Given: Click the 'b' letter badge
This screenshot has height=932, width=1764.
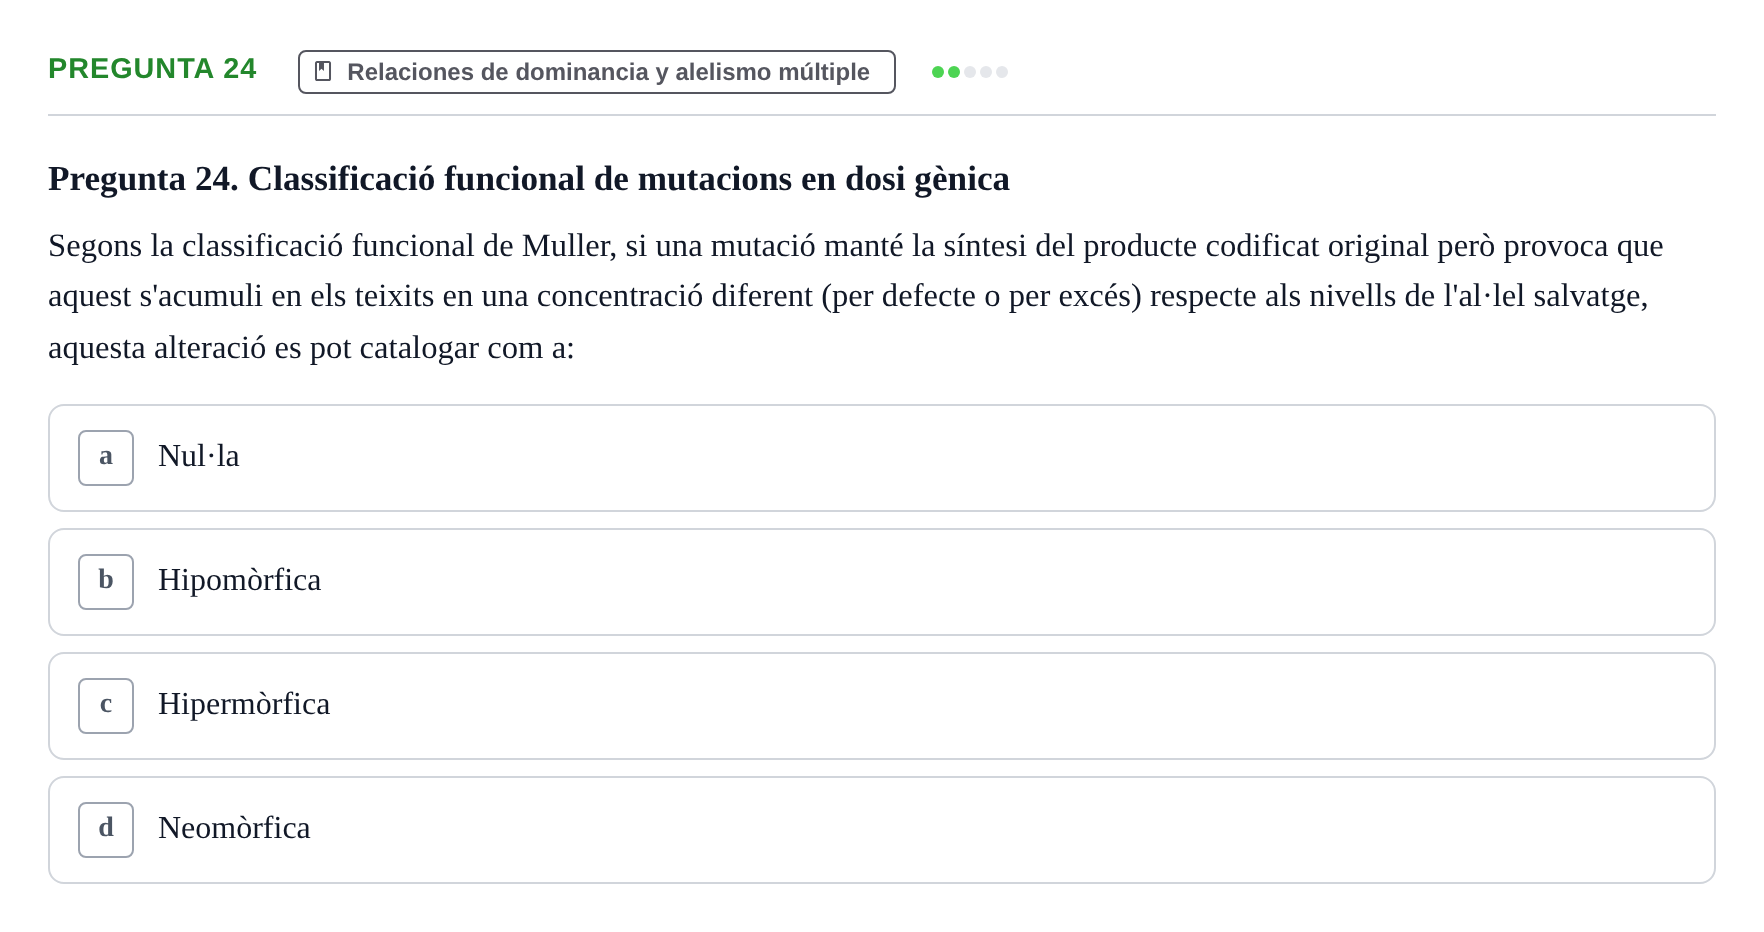Looking at the screenshot, I should pos(106,582).
